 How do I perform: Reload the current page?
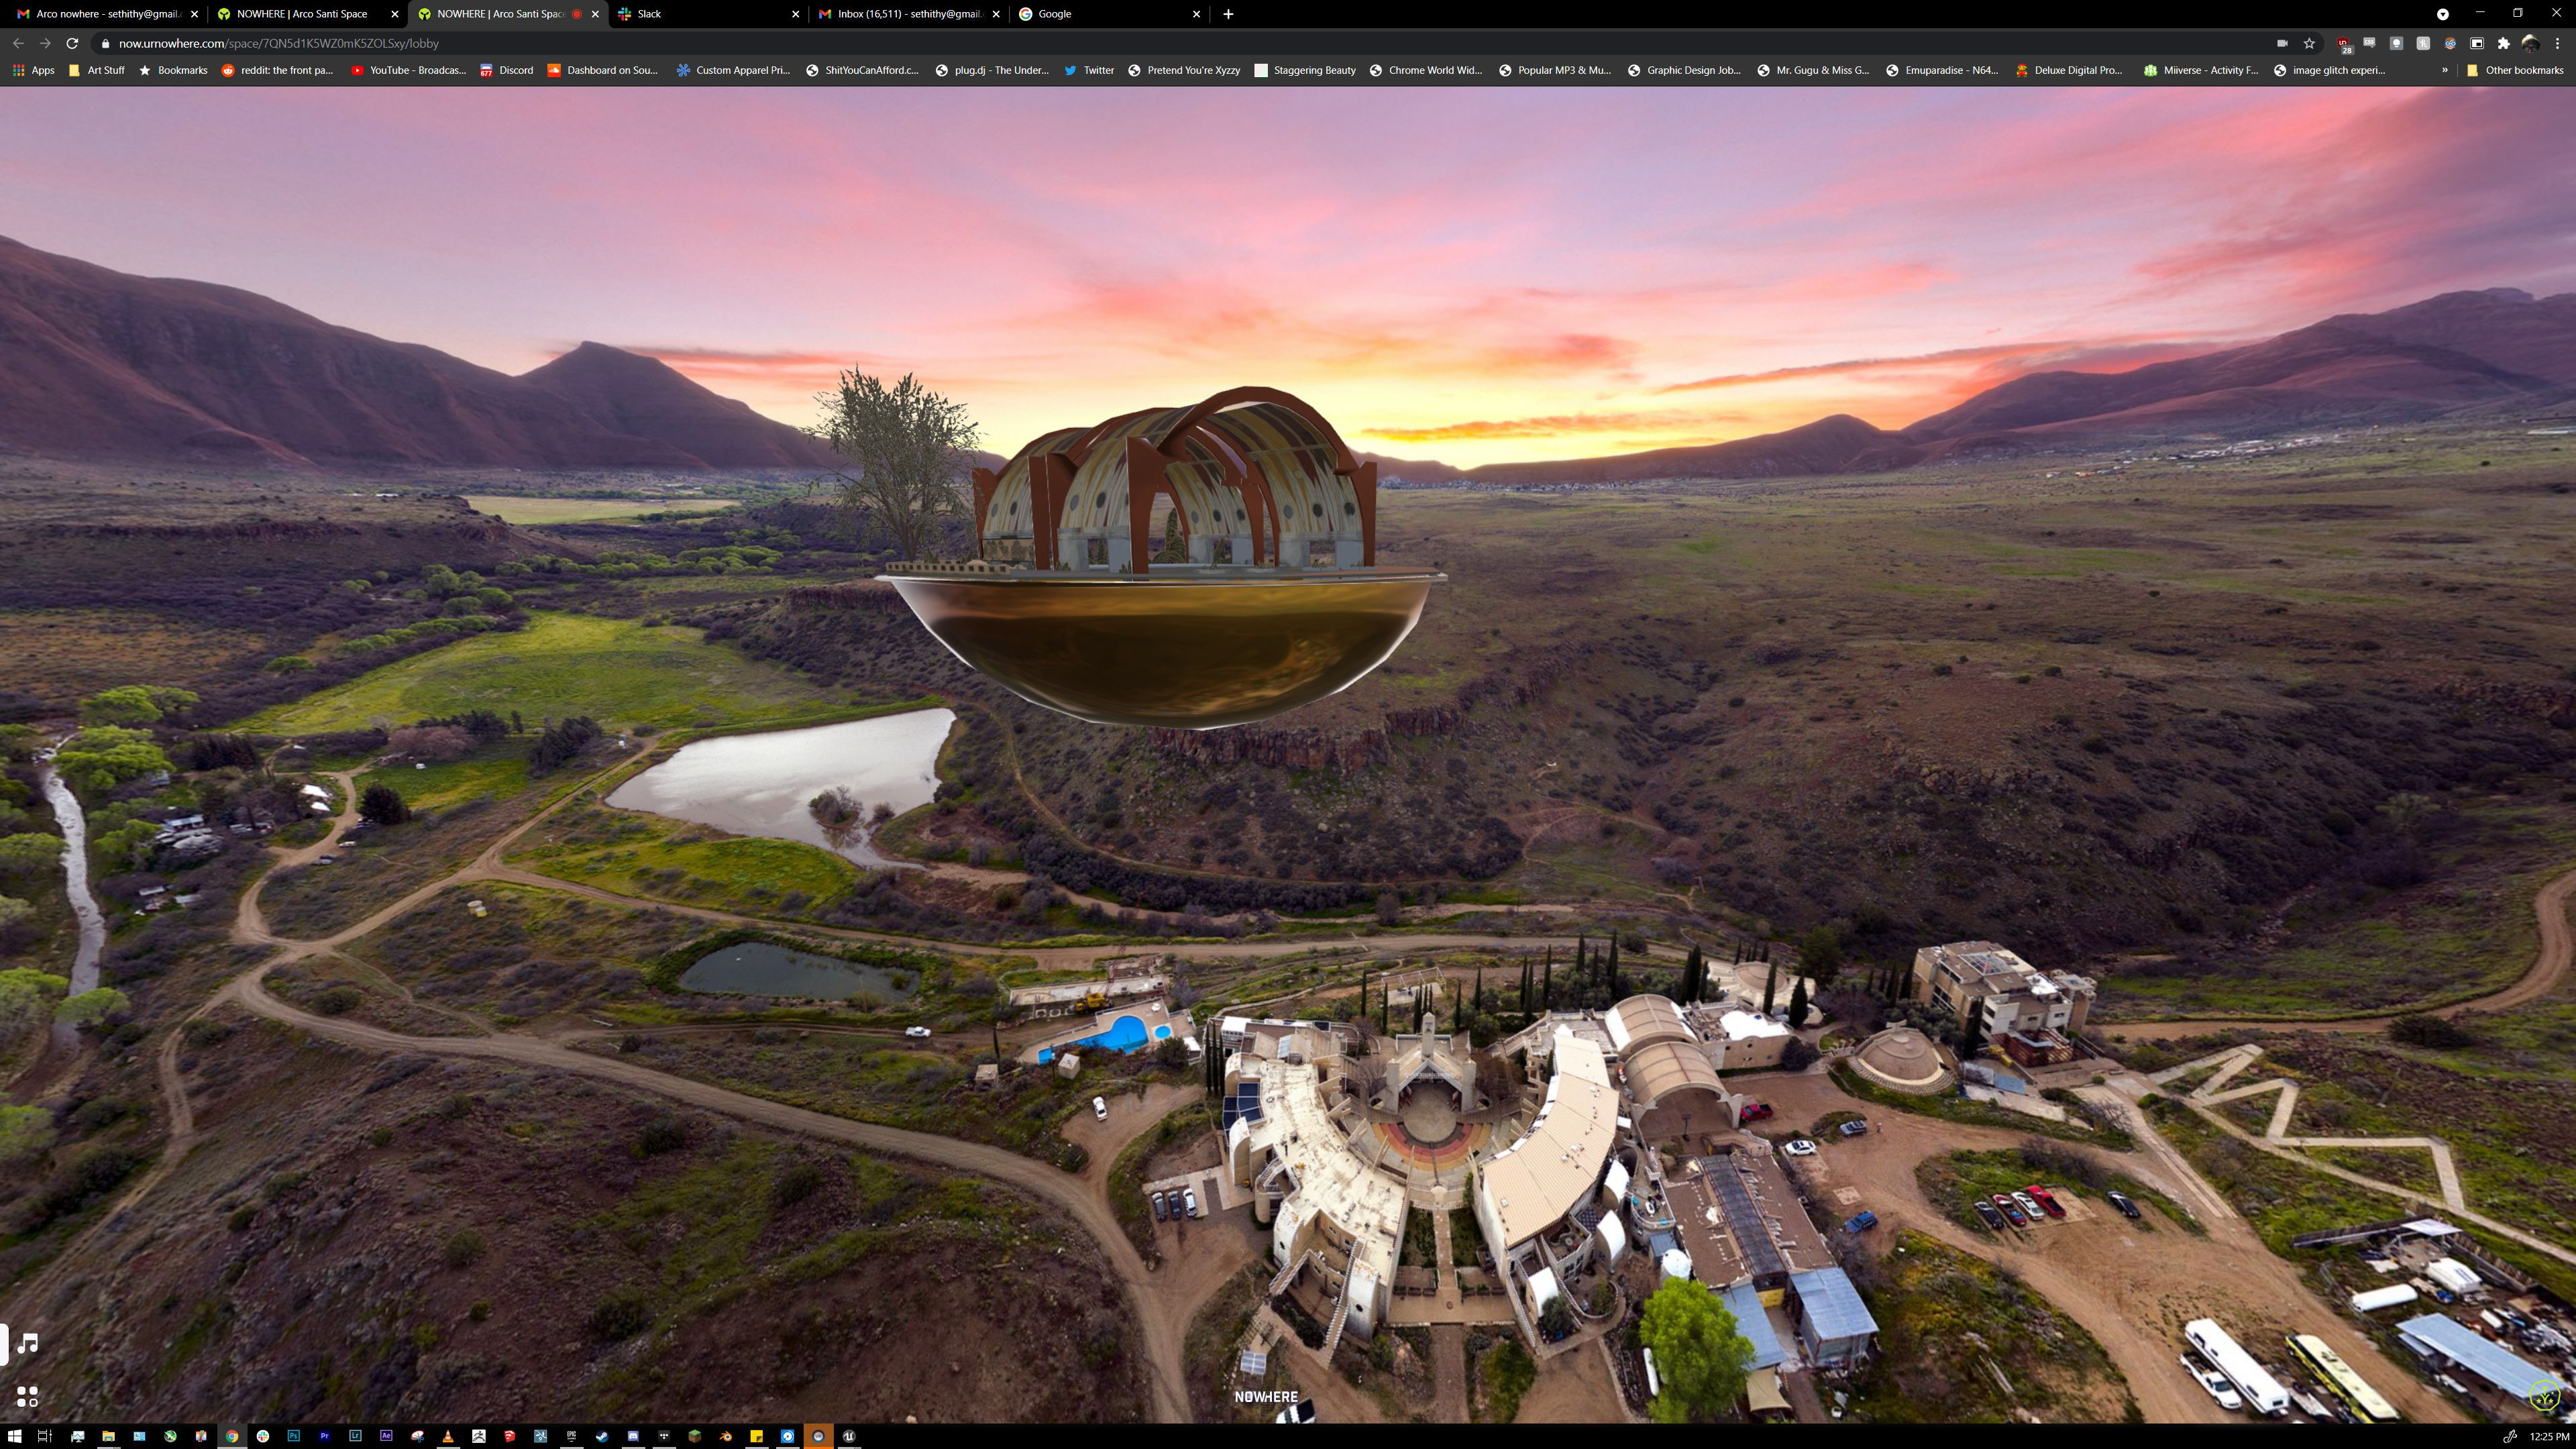(72, 43)
